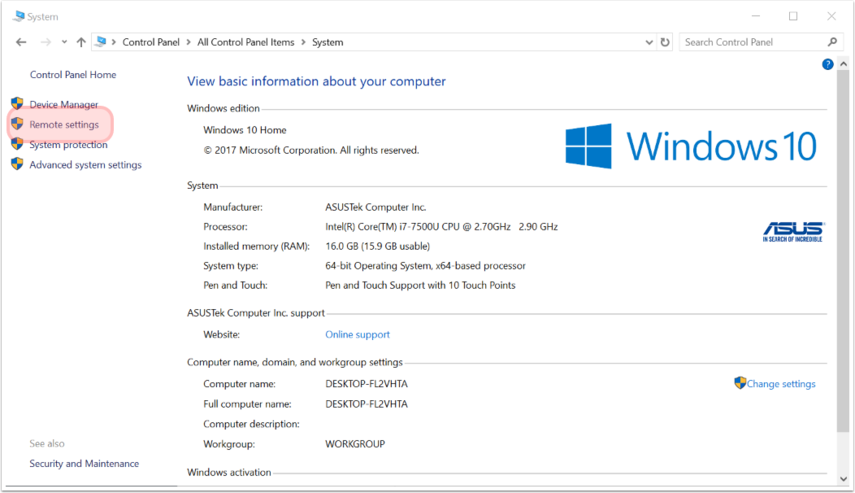855x493 pixels.
Task: Open Remote settings link
Action: tap(64, 124)
